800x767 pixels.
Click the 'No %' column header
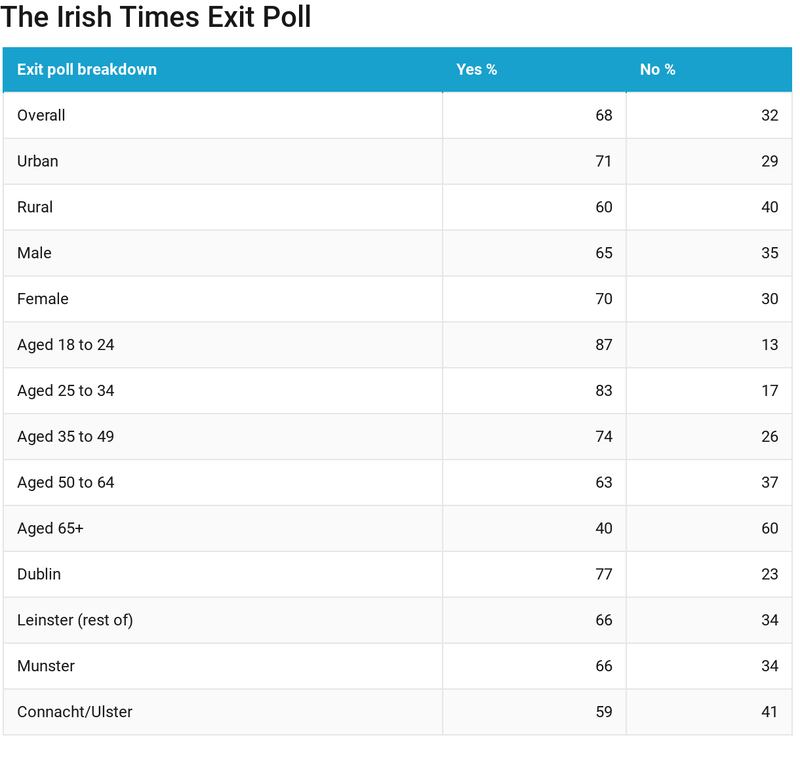click(657, 70)
